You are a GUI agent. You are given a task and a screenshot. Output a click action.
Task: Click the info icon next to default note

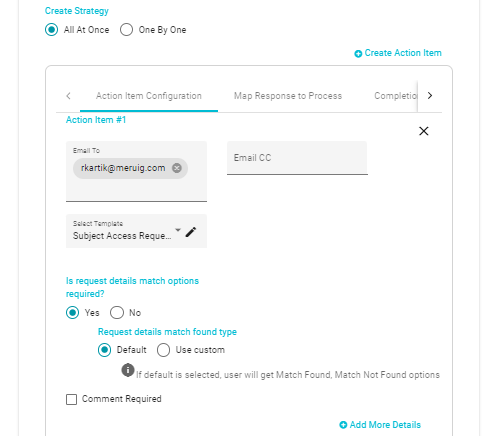pyautogui.click(x=128, y=370)
